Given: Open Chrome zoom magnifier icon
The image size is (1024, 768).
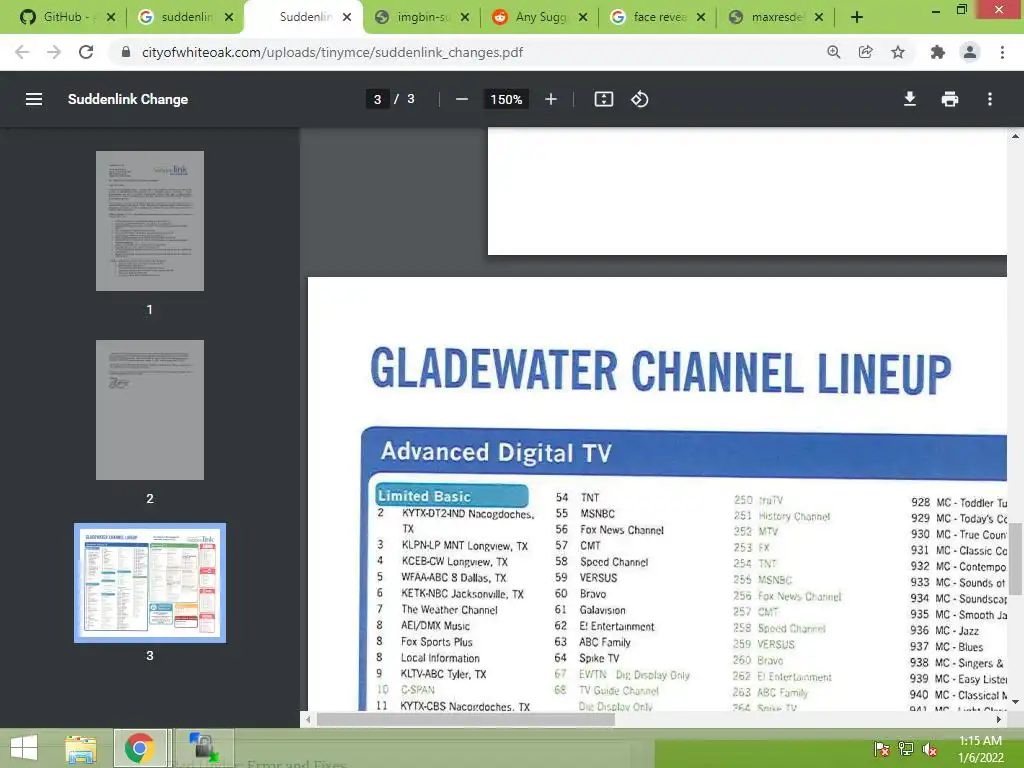Looking at the screenshot, I should tap(833, 52).
